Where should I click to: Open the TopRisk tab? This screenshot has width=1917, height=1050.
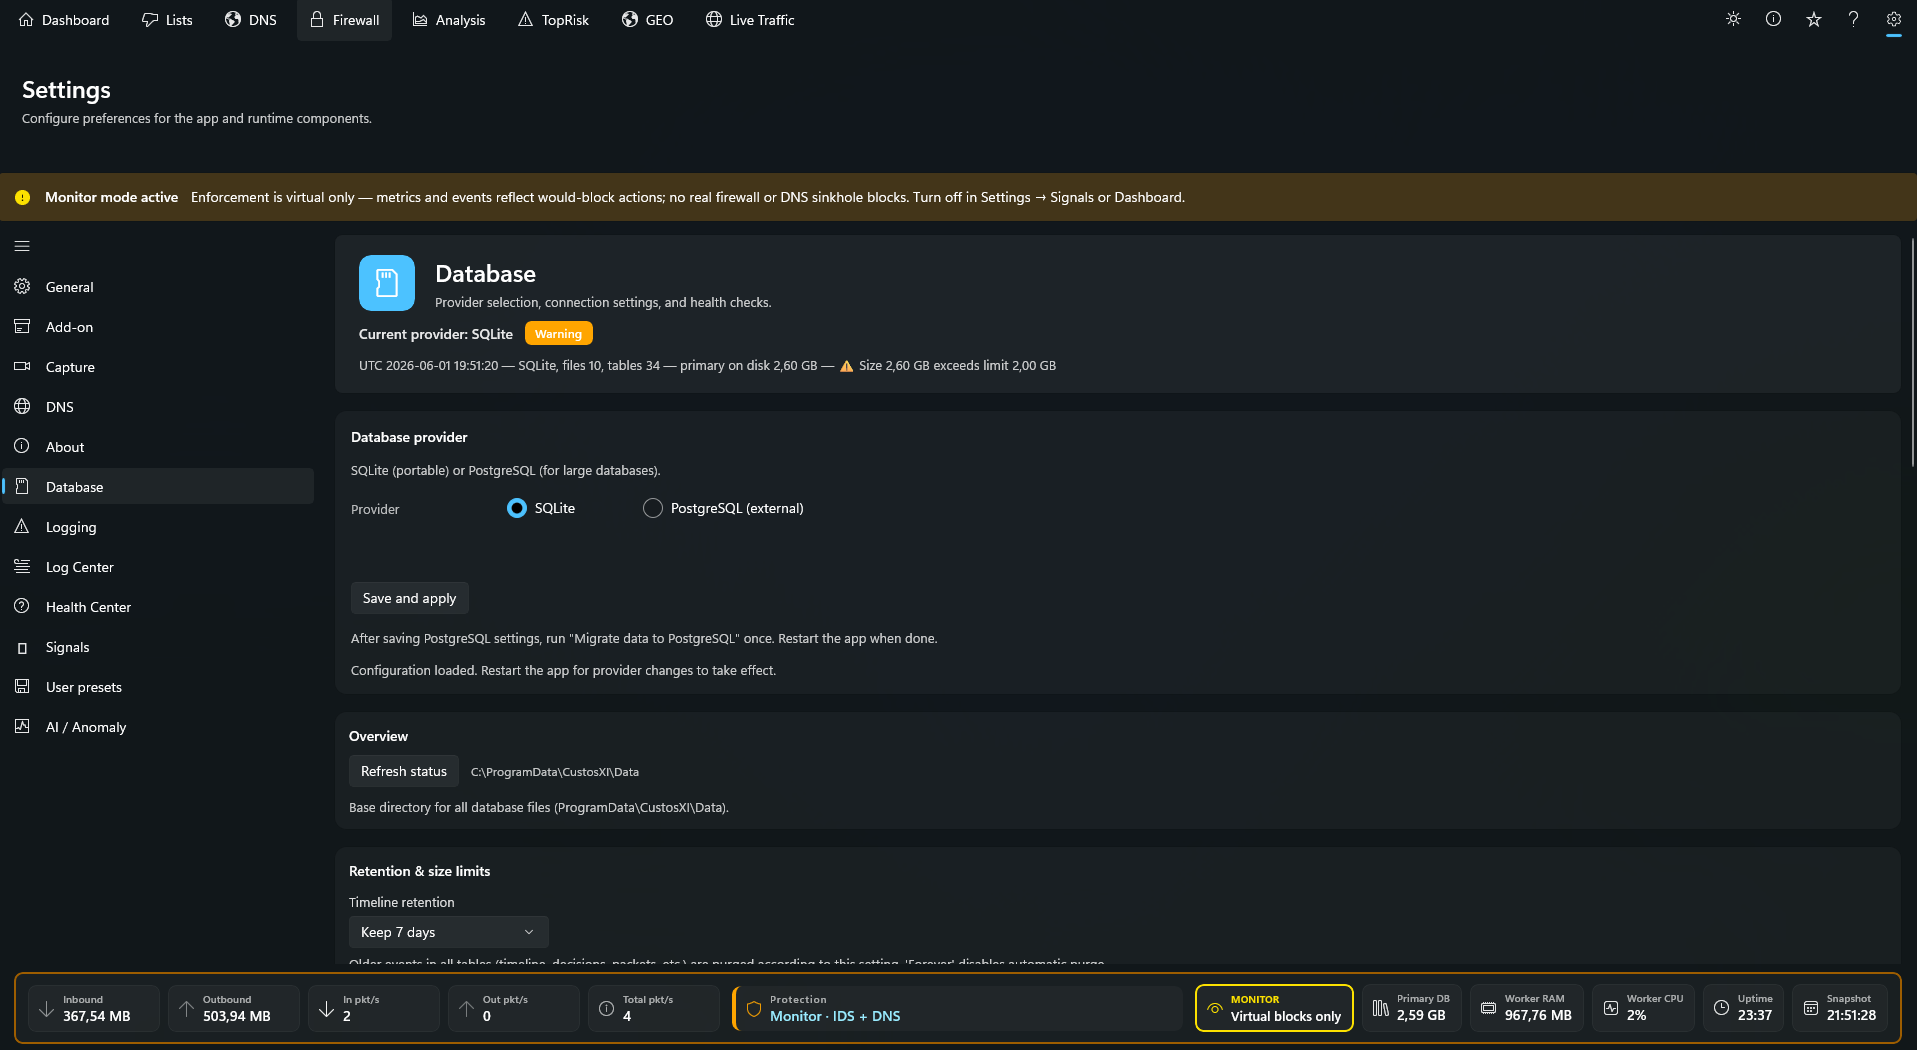coord(553,20)
